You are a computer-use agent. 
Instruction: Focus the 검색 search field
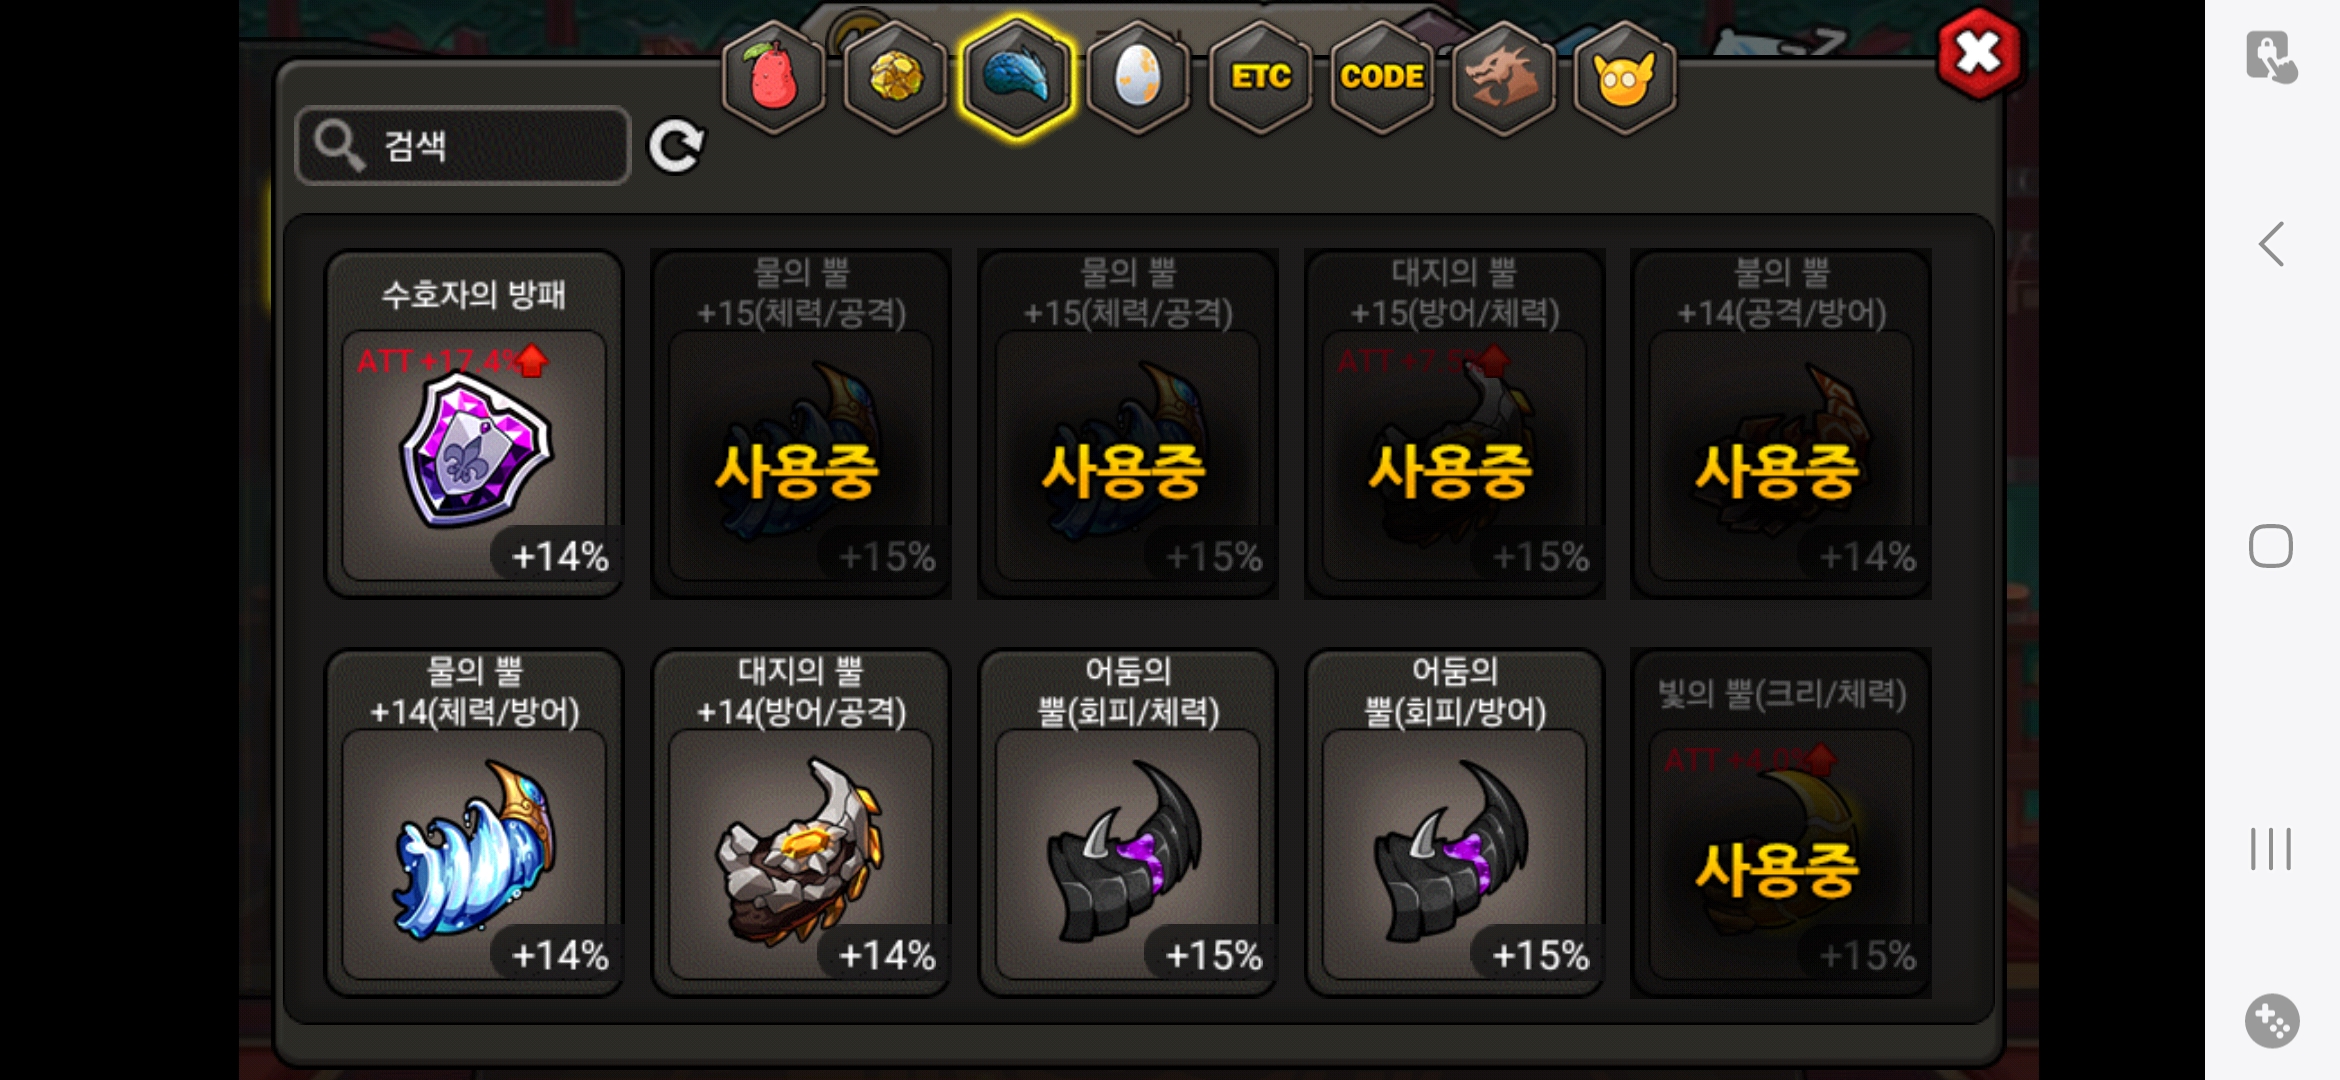(463, 146)
